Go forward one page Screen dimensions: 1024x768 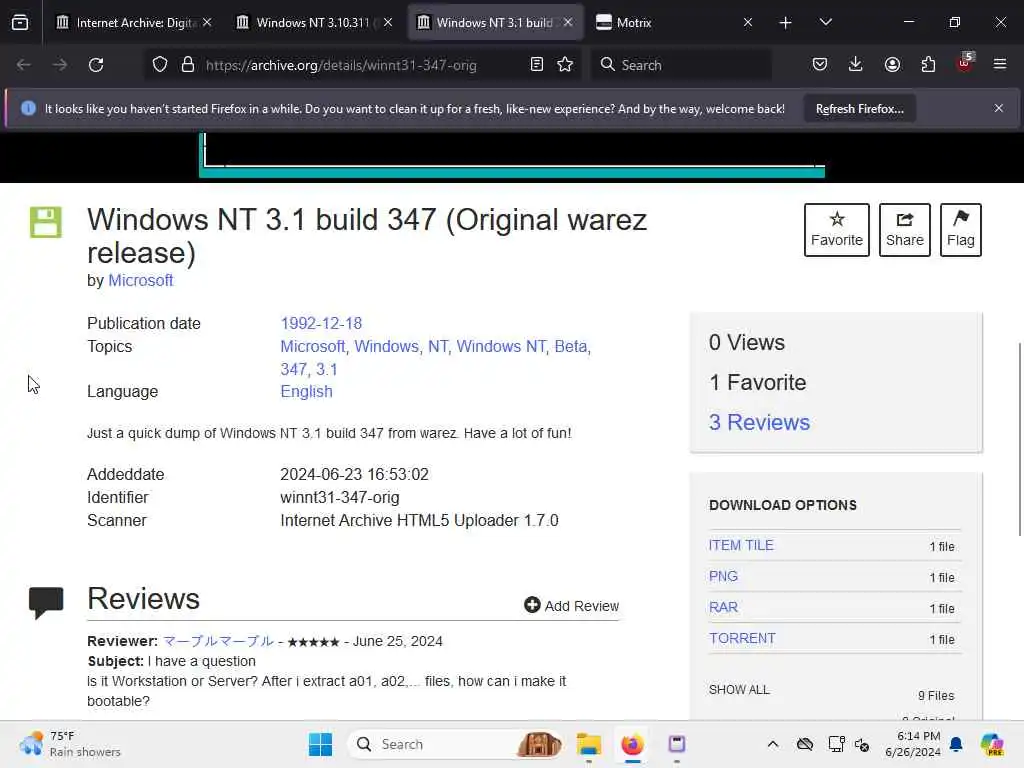click(59, 65)
